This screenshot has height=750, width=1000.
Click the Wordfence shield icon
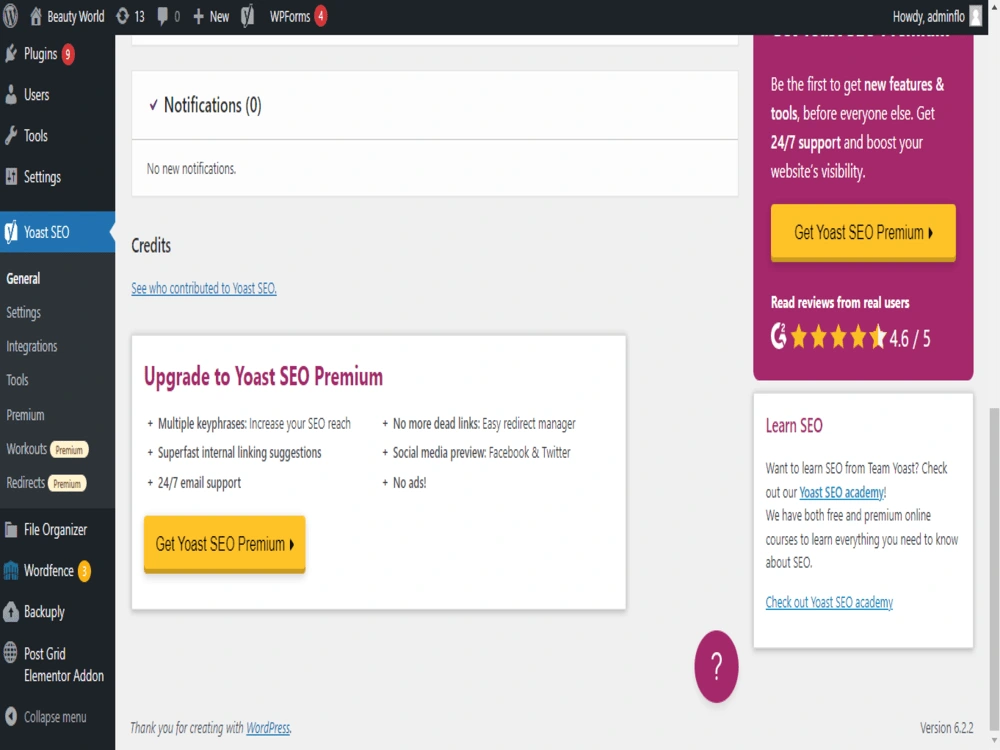[11, 570]
